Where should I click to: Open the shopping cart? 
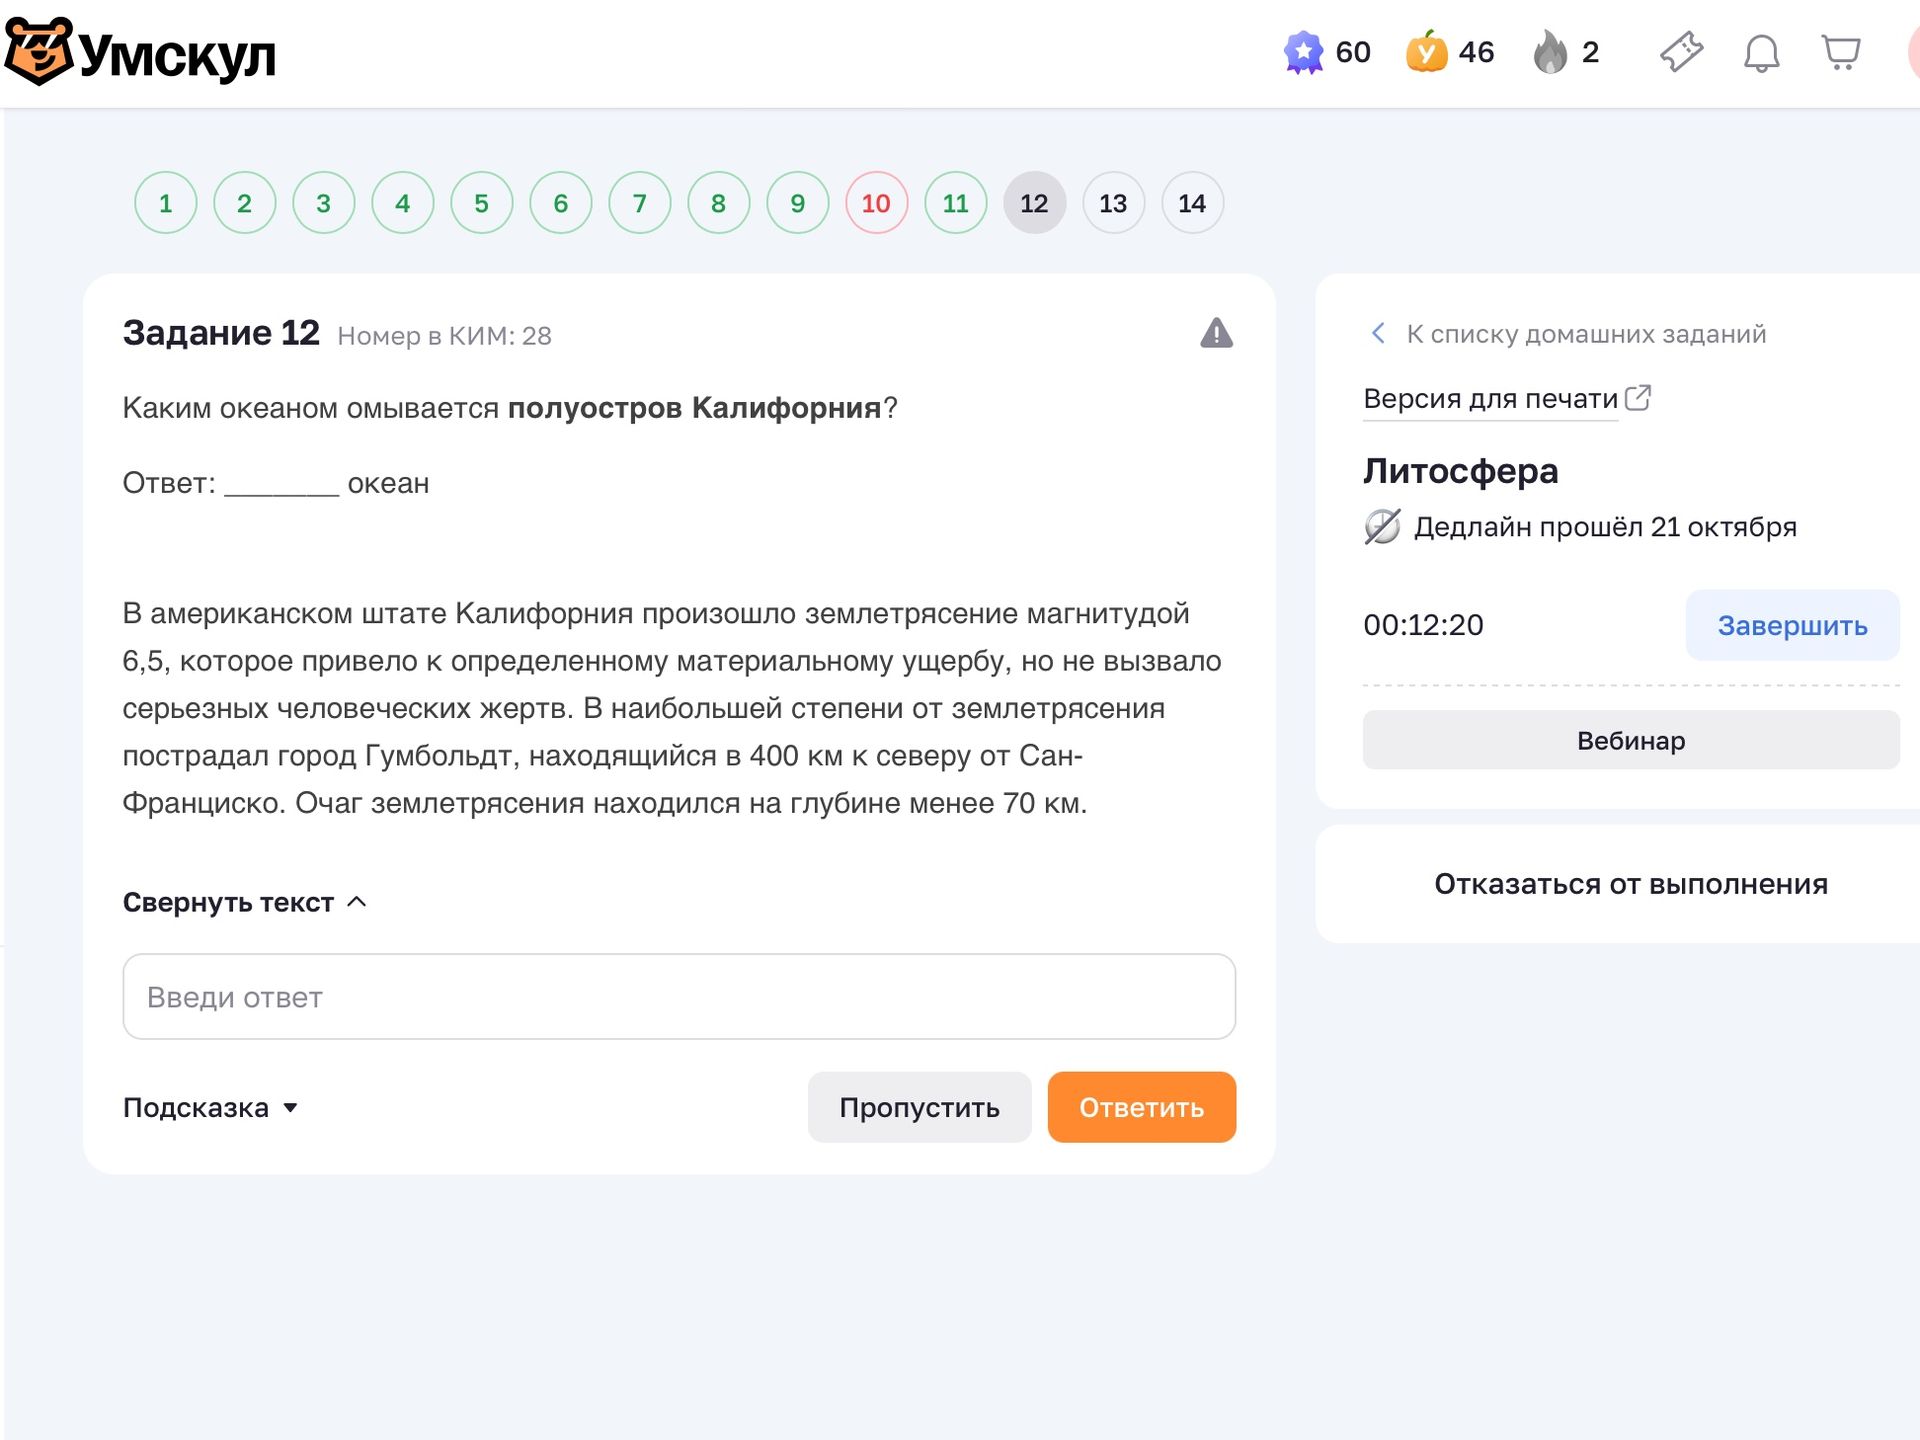click(x=1841, y=52)
